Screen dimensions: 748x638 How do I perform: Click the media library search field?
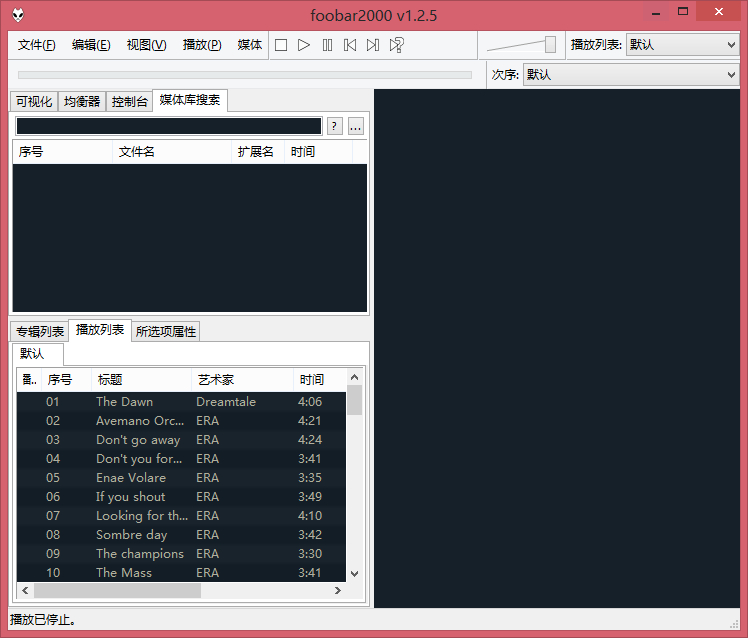169,126
